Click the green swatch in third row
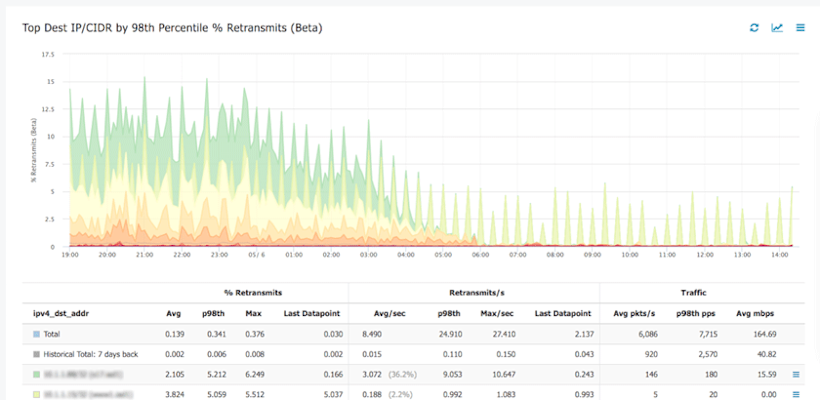Viewport: 820px width, 400px height. (x=36, y=374)
